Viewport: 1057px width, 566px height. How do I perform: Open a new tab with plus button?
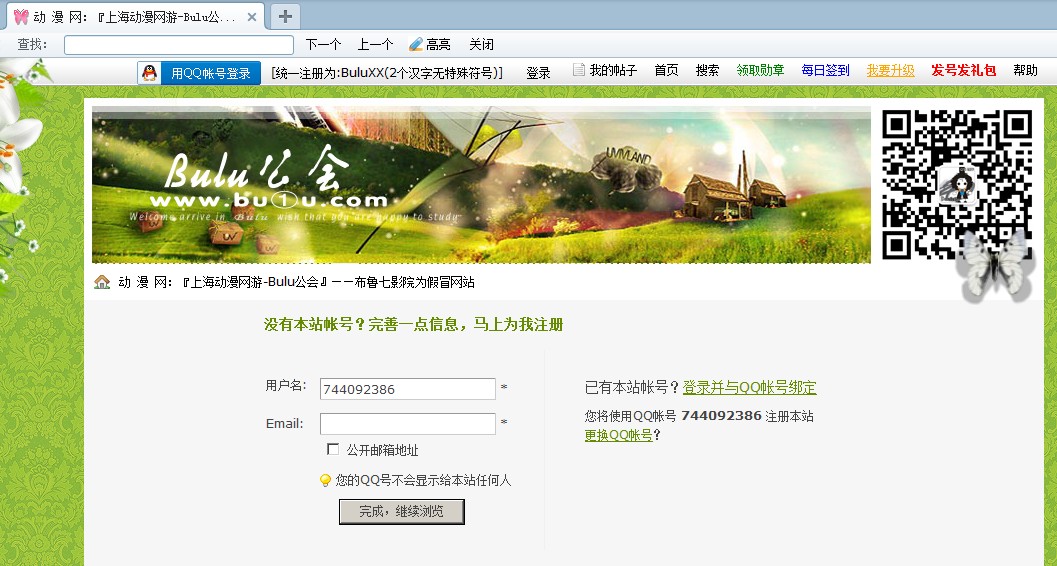click(x=285, y=16)
